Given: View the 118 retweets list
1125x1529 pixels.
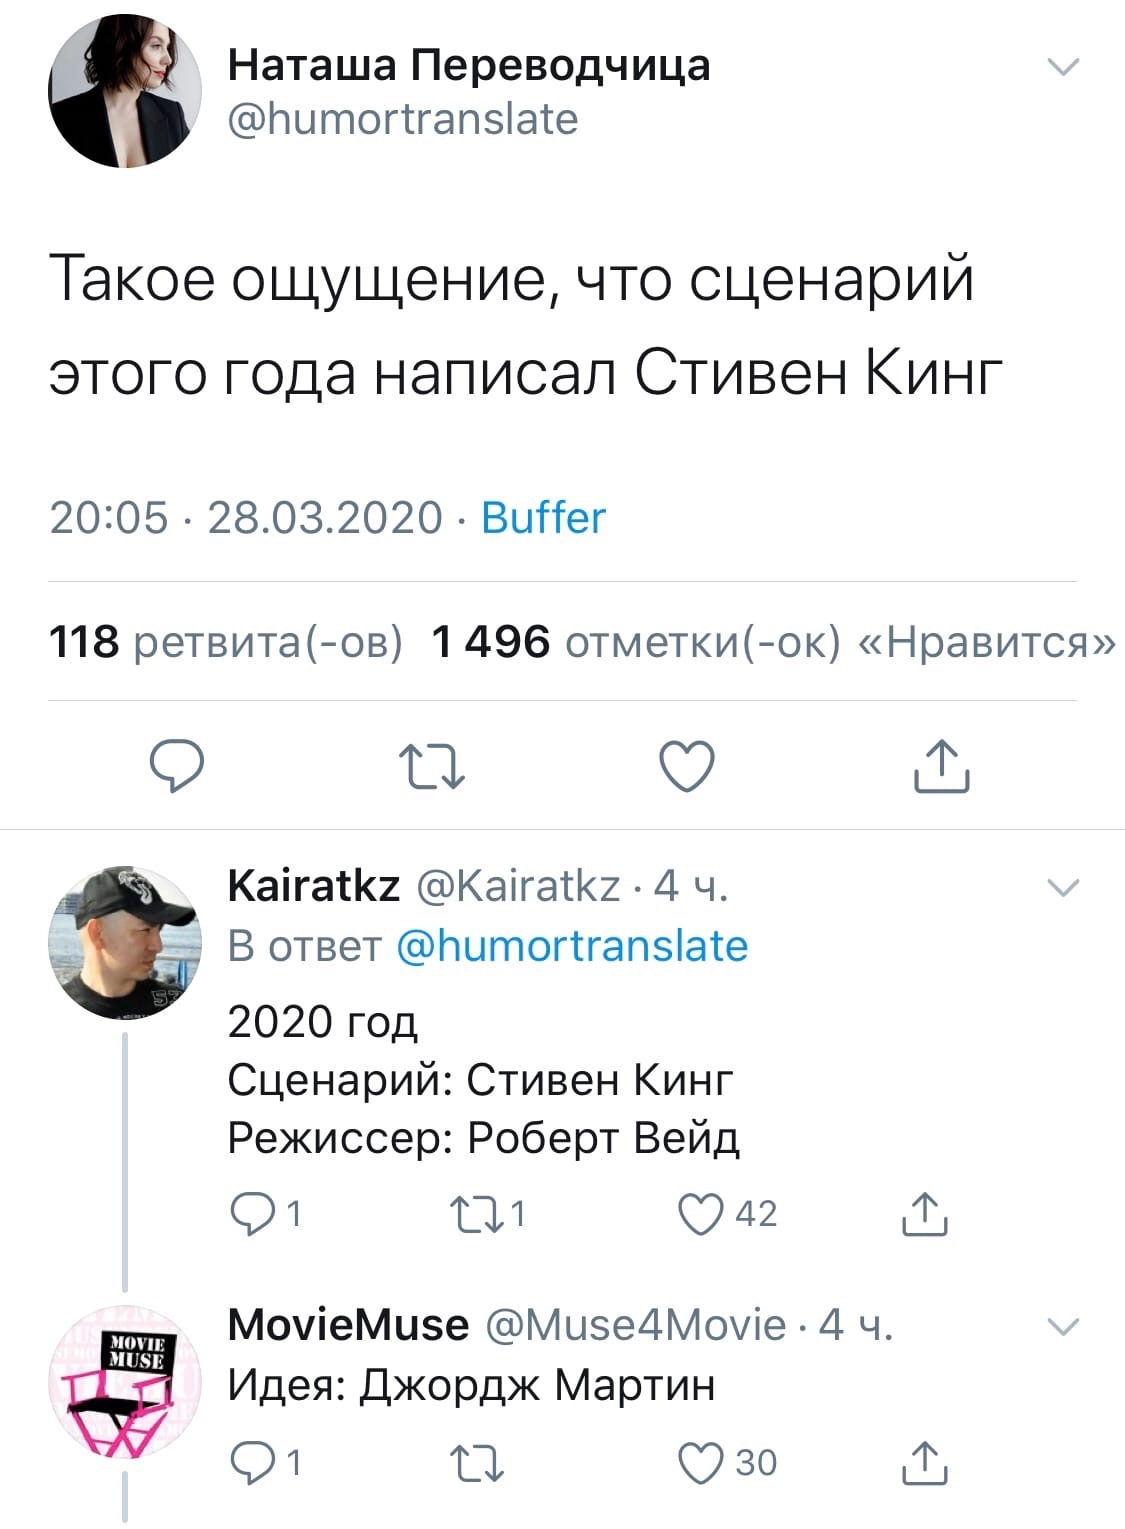Looking at the screenshot, I should [226, 642].
